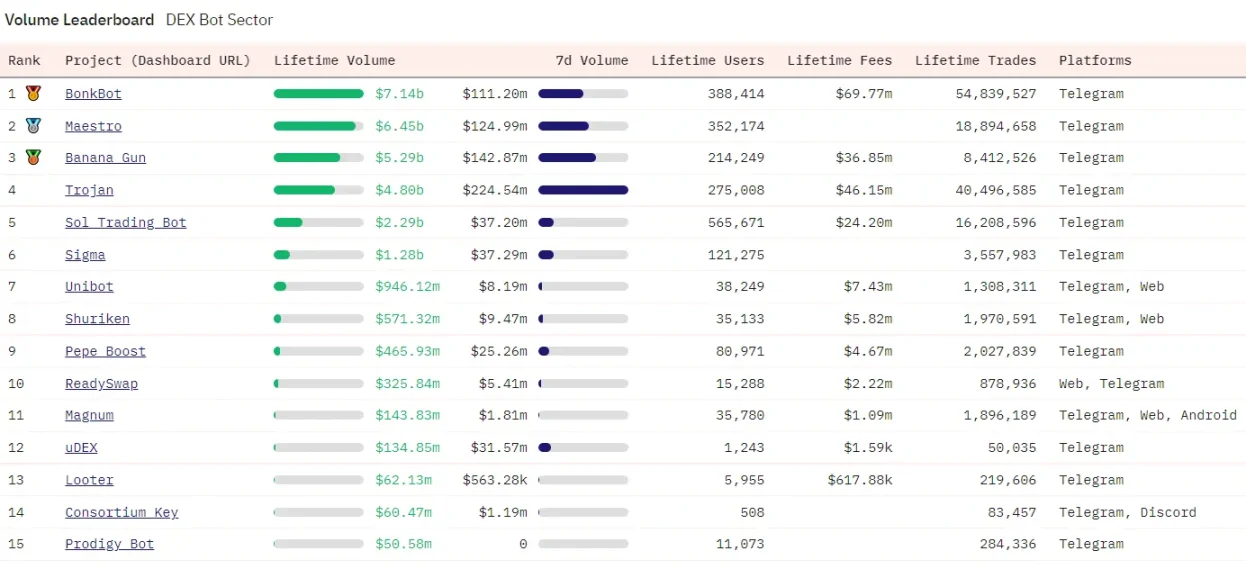
Task: Click Trojan's dark blue 7d volume bar
Action: tap(583, 190)
